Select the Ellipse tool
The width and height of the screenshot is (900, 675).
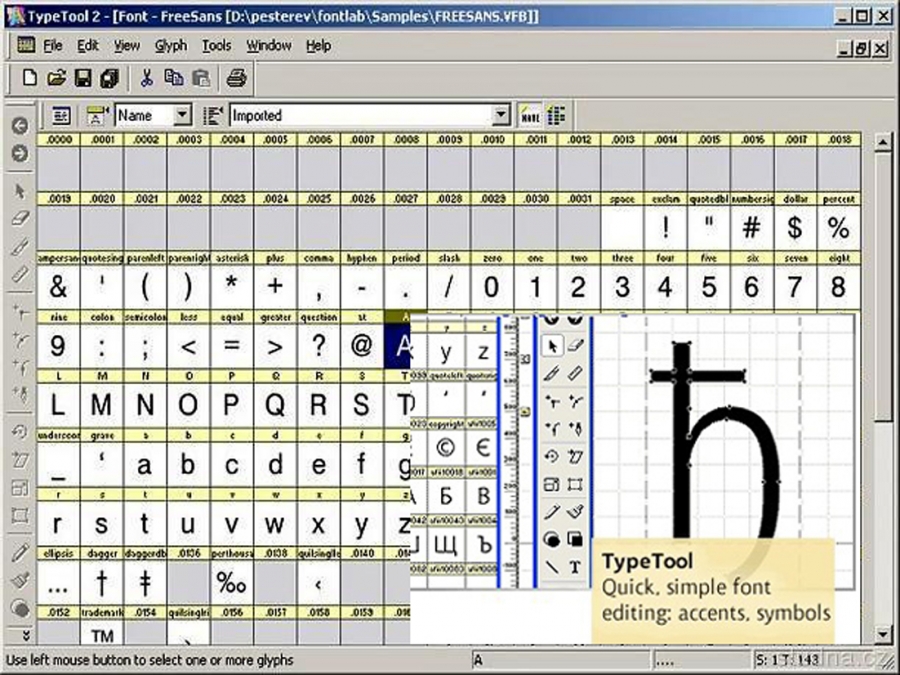pyautogui.click(x=20, y=608)
